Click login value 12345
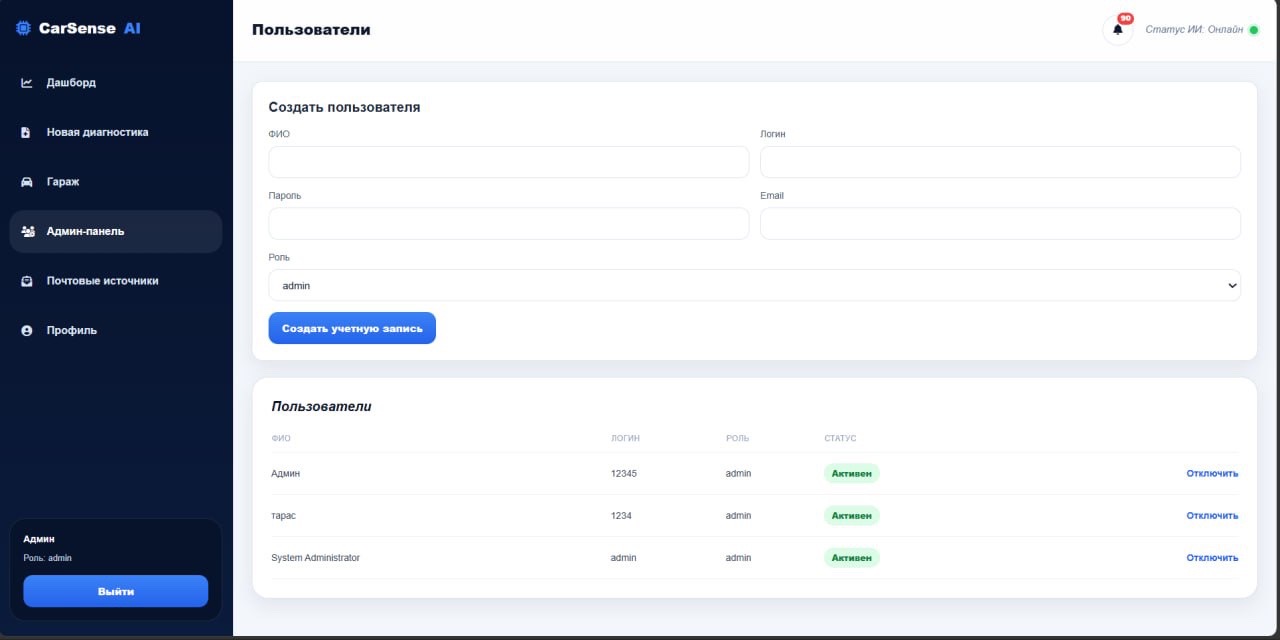The height and width of the screenshot is (640, 1280). click(623, 474)
